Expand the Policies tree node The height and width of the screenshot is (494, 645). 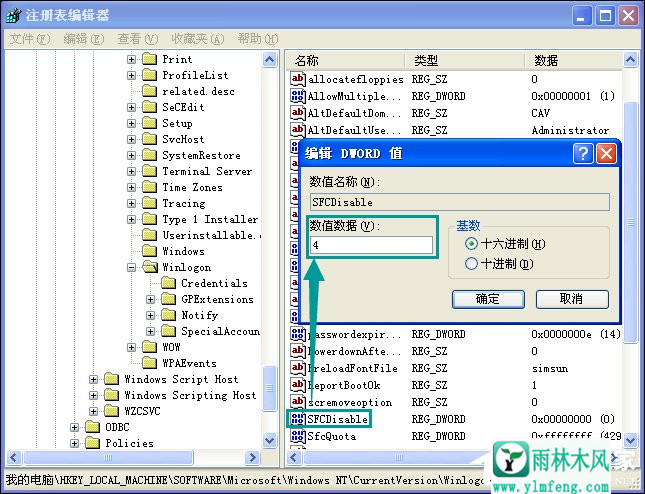click(74, 443)
